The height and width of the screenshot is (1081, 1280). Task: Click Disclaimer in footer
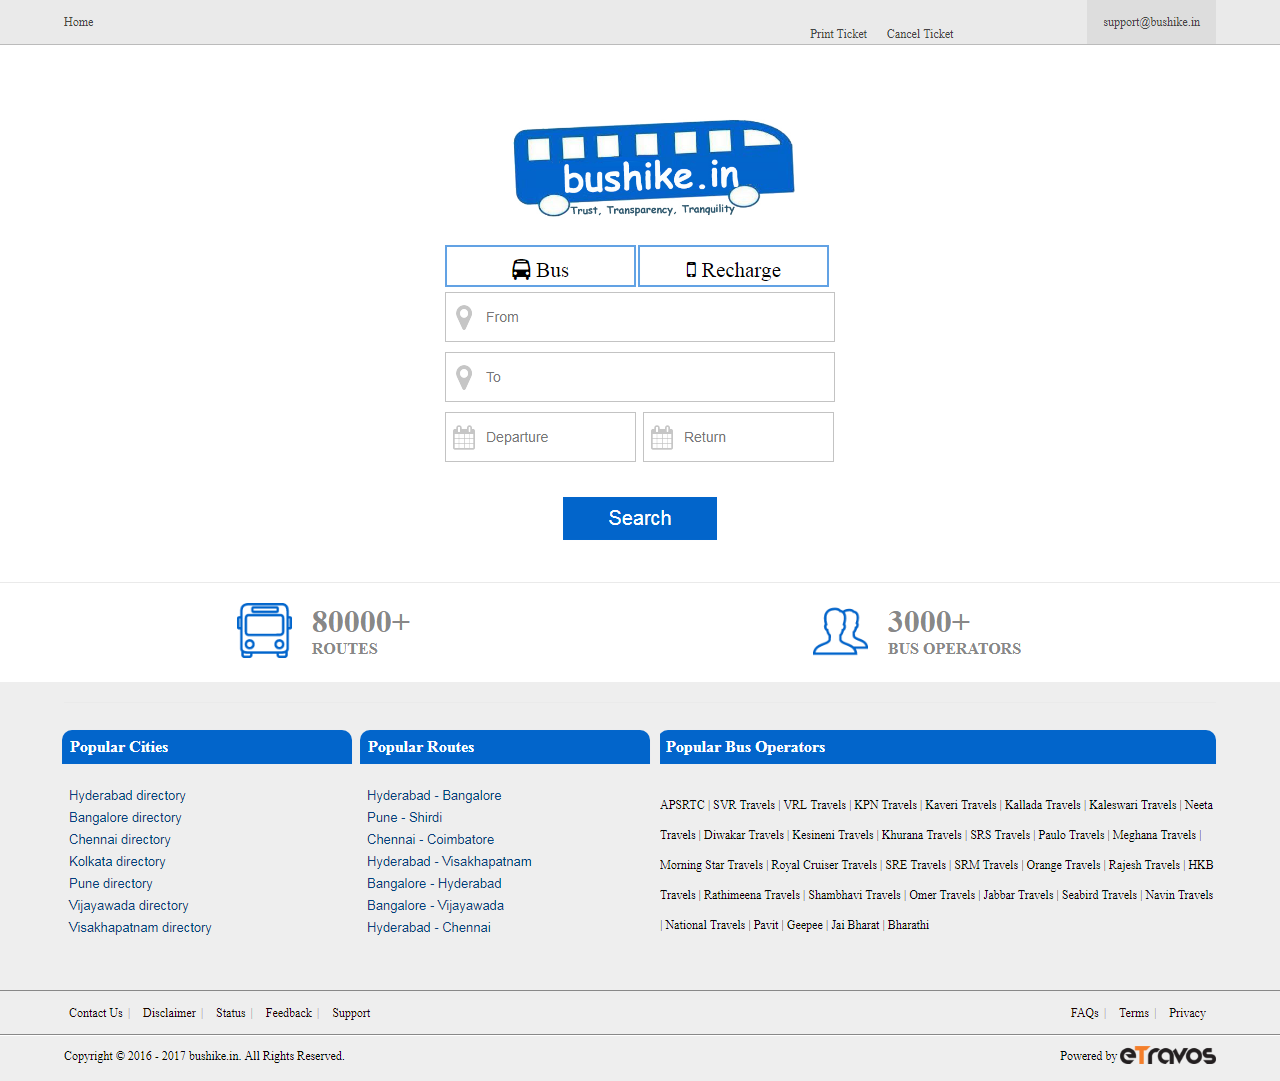(x=169, y=1013)
